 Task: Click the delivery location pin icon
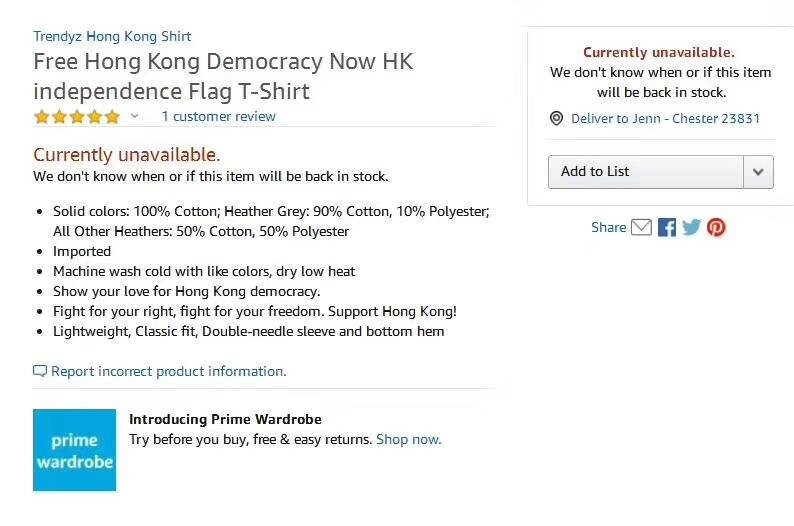556,118
